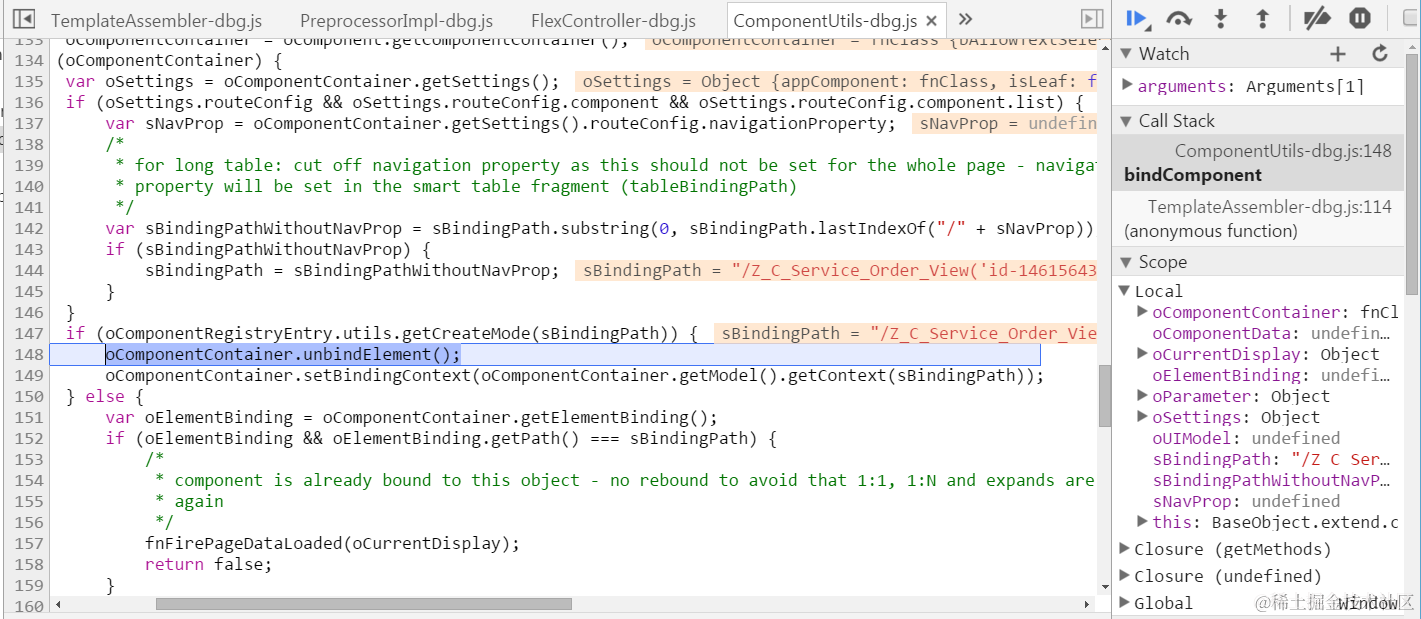Viewport: 1421px width, 619px height.
Task: Click line number 152 in gutter
Action: 29,438
